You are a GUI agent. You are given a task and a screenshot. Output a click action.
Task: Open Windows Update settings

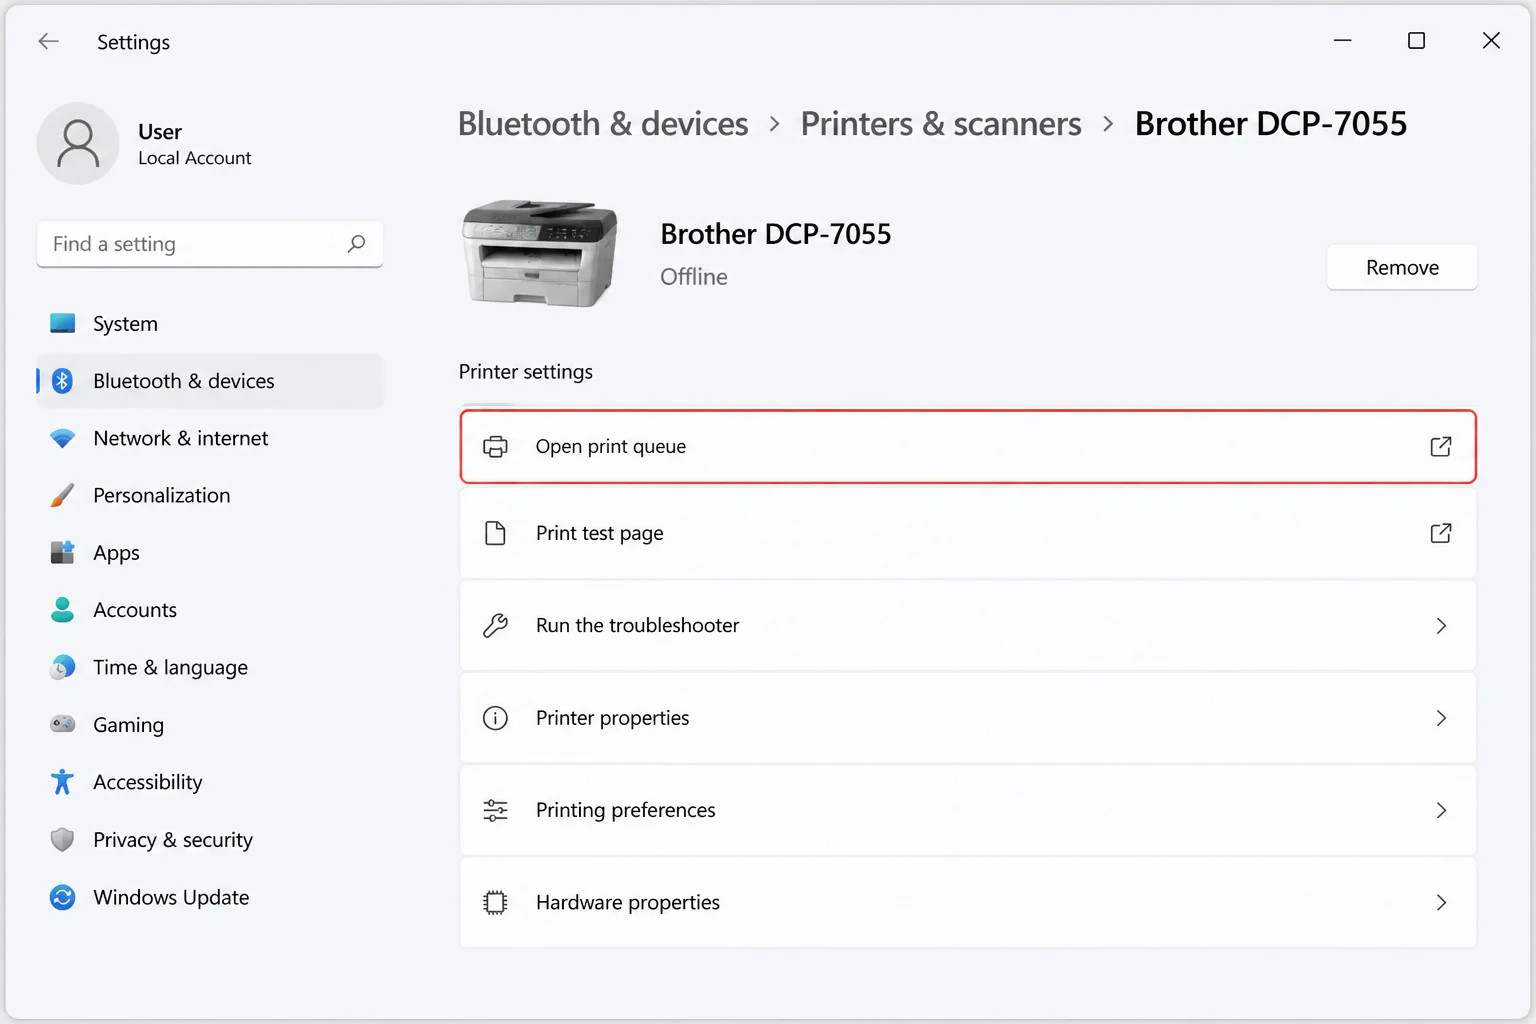(210, 897)
